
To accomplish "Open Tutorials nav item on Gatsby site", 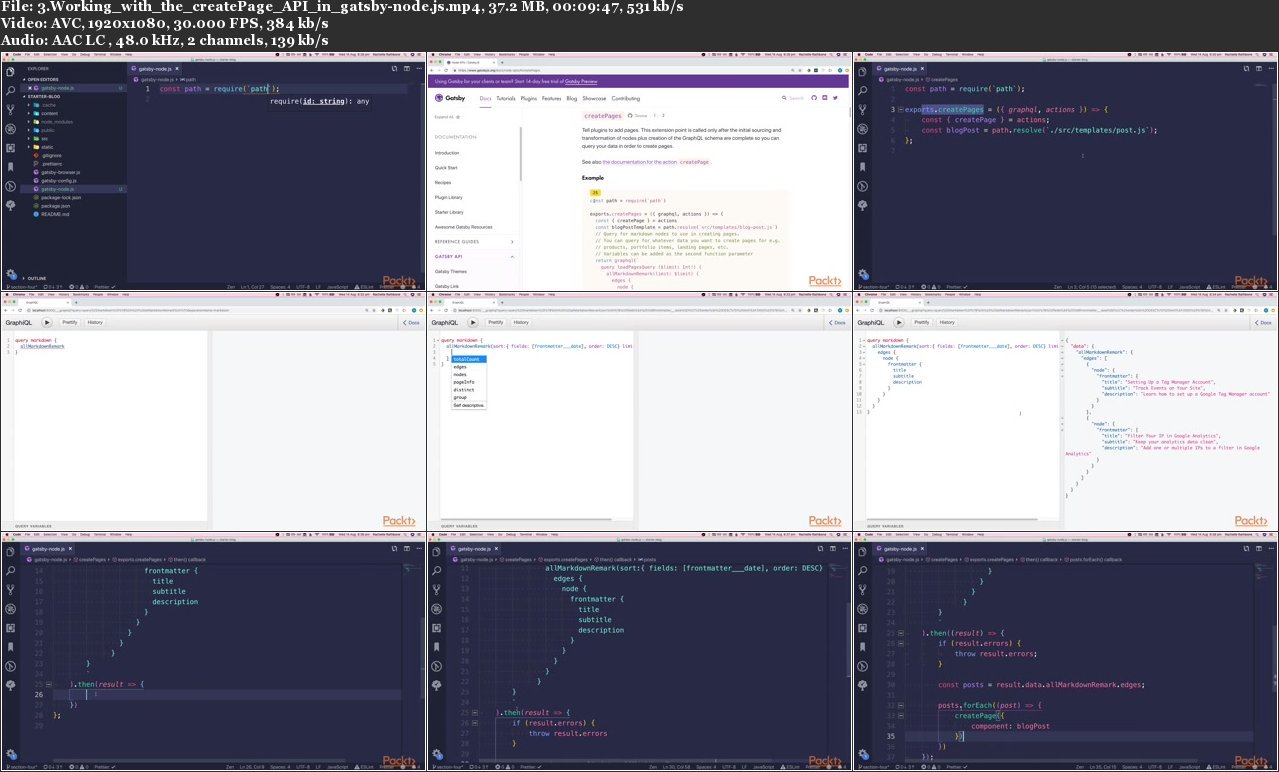I will [x=506, y=98].
